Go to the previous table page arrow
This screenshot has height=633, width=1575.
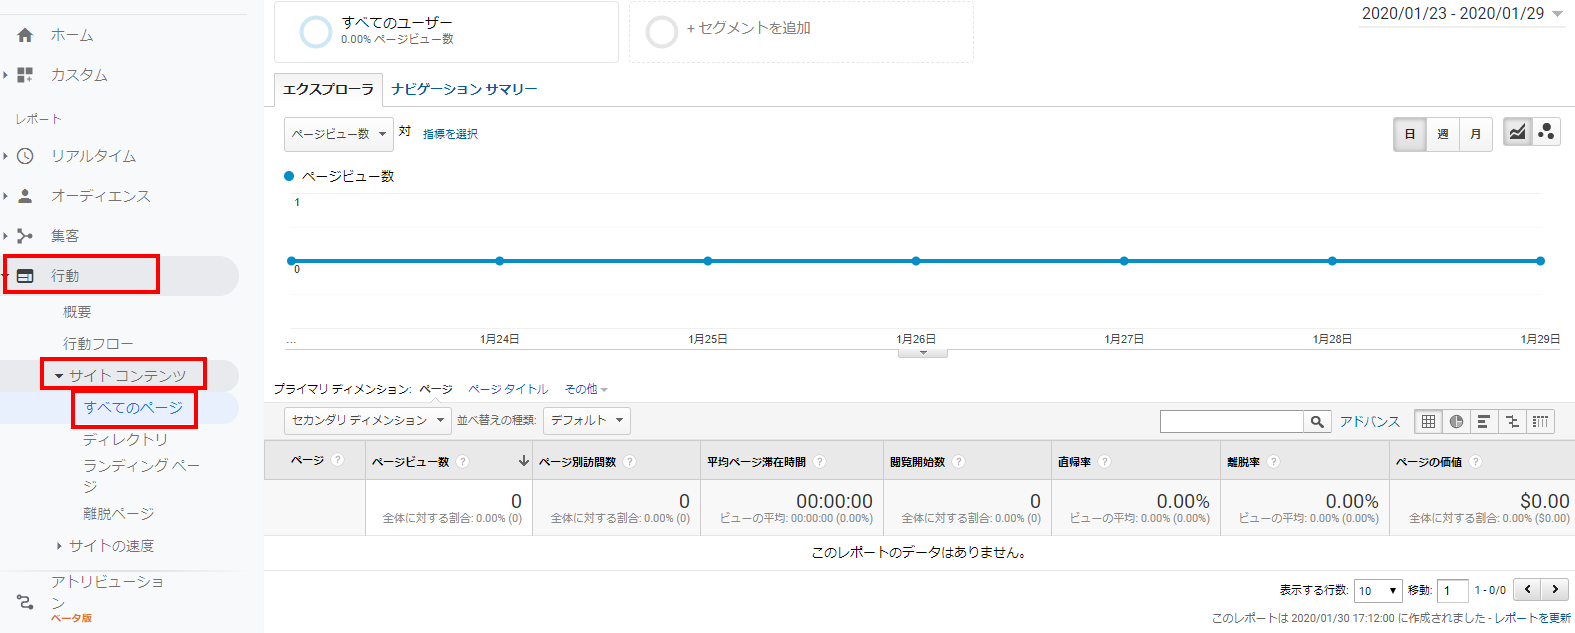tap(1527, 590)
